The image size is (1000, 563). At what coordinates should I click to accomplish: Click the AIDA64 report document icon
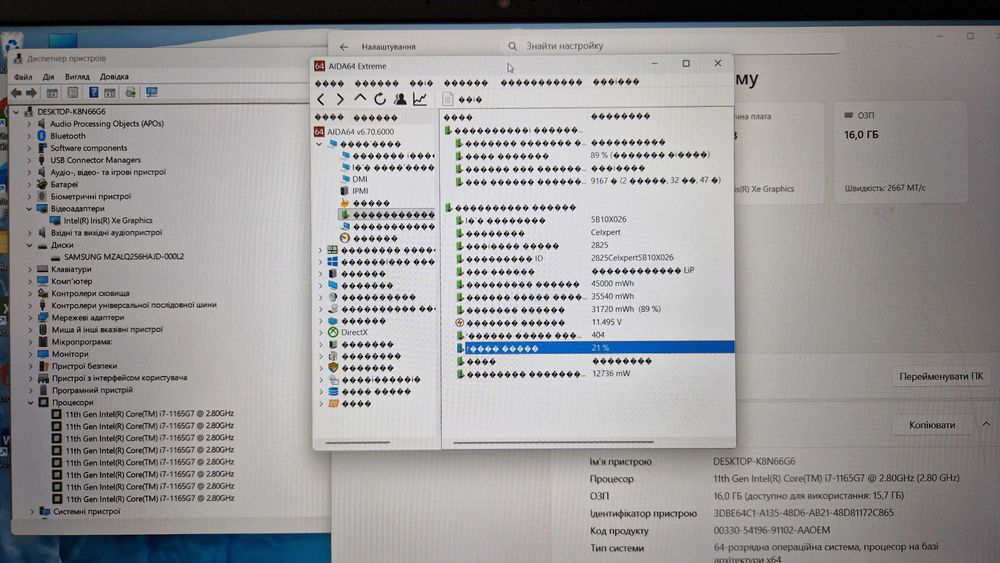[x=448, y=99]
